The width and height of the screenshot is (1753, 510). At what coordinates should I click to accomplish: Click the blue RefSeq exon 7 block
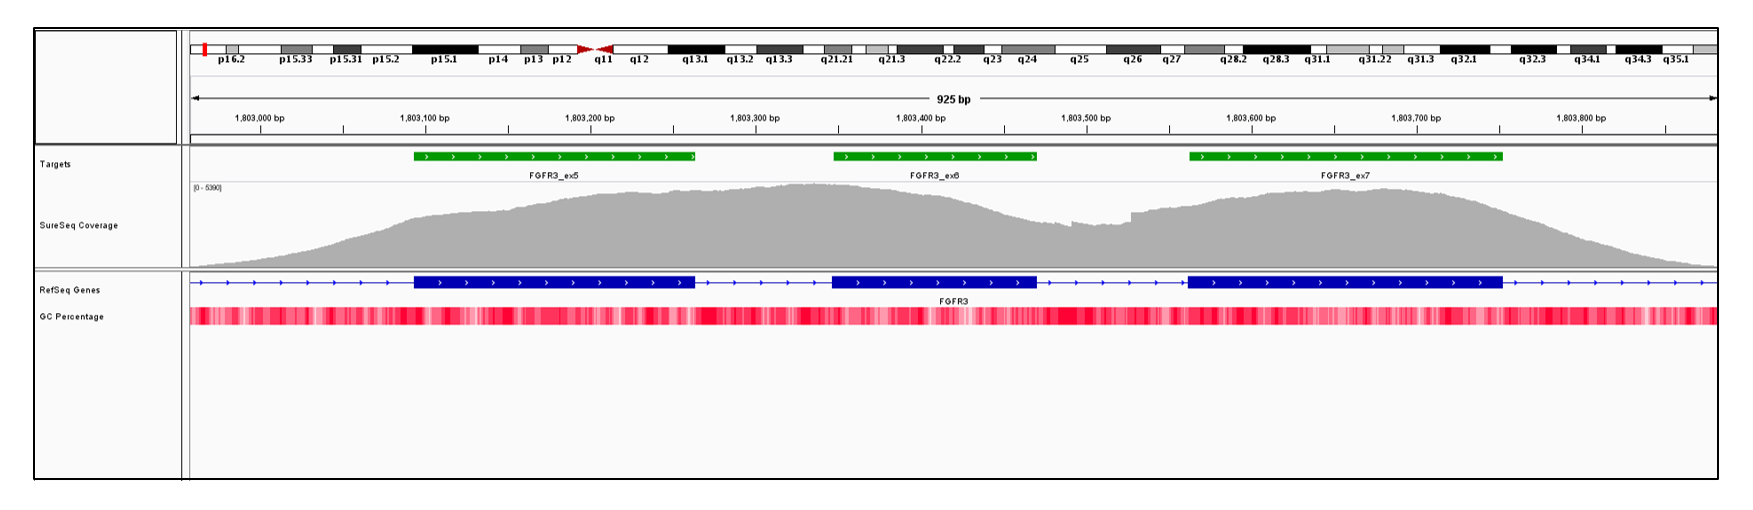point(1345,283)
